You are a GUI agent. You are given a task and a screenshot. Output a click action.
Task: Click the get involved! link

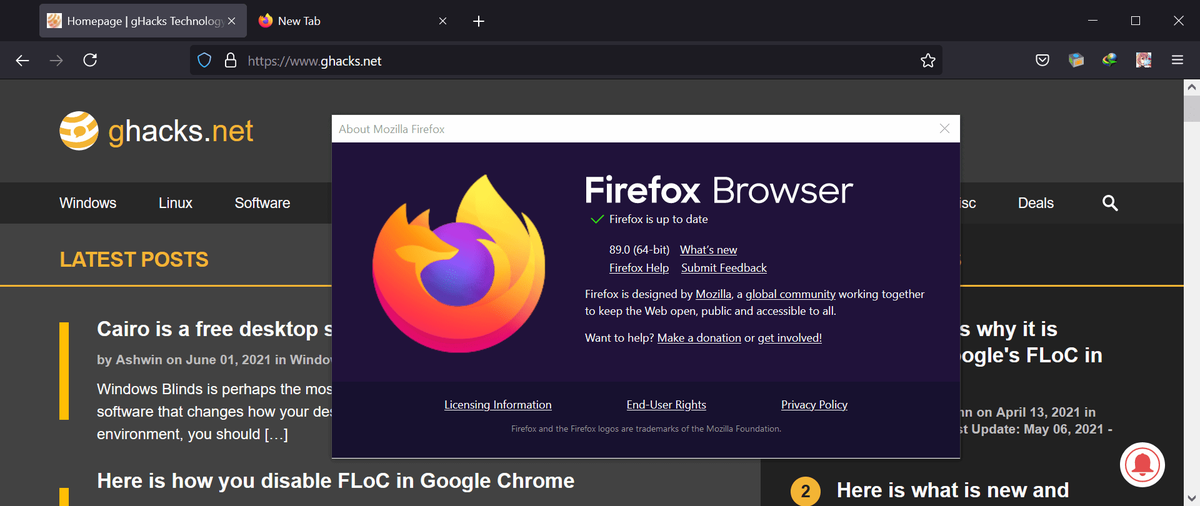click(790, 338)
